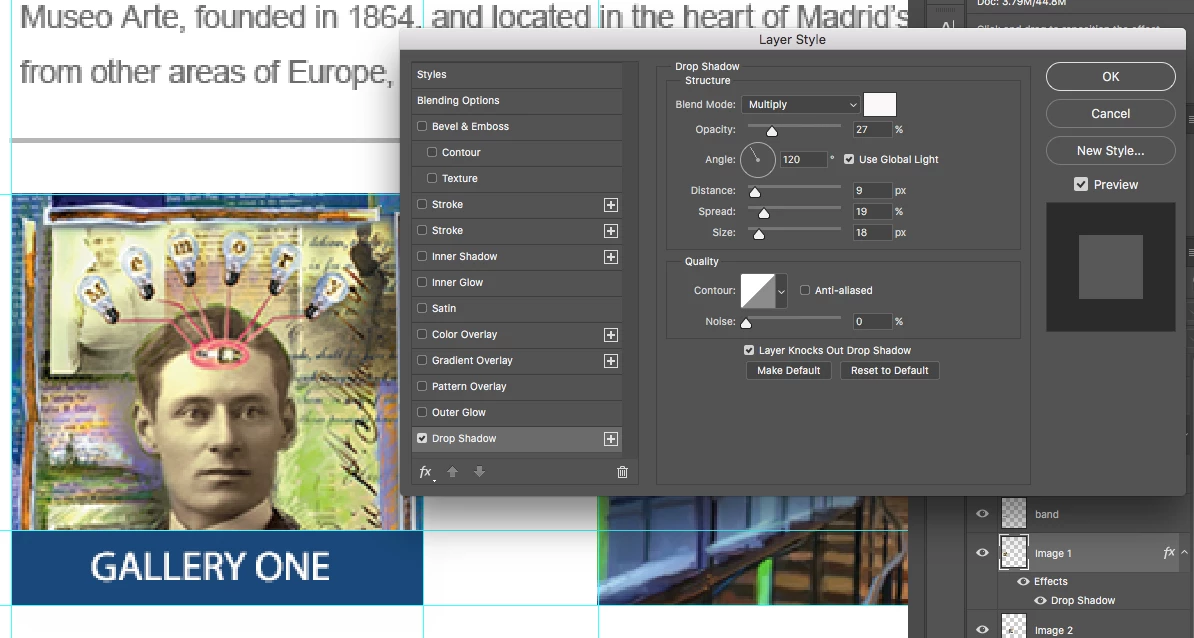Click Make Default button
Image resolution: width=1194 pixels, height=638 pixels.
[x=788, y=371]
